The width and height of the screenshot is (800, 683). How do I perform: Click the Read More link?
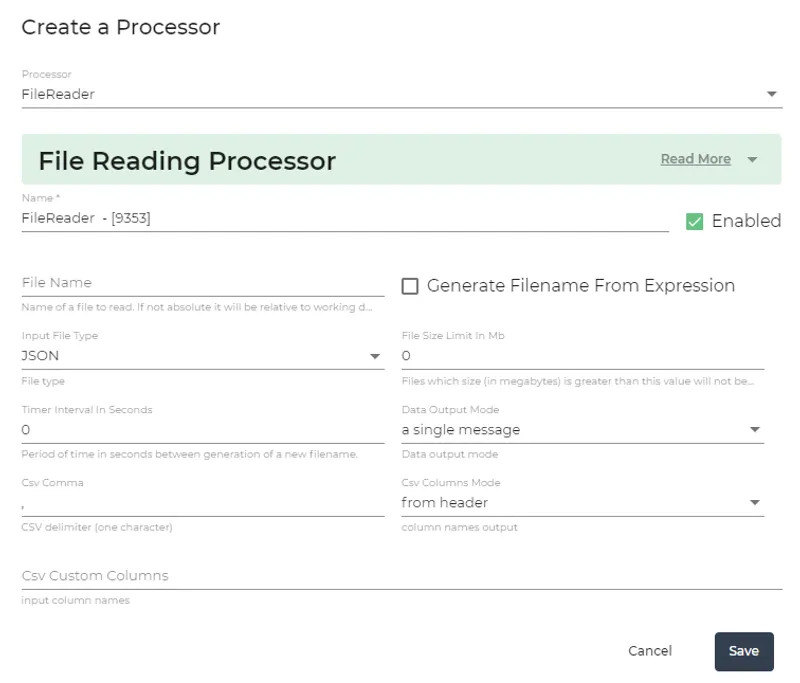click(x=695, y=158)
